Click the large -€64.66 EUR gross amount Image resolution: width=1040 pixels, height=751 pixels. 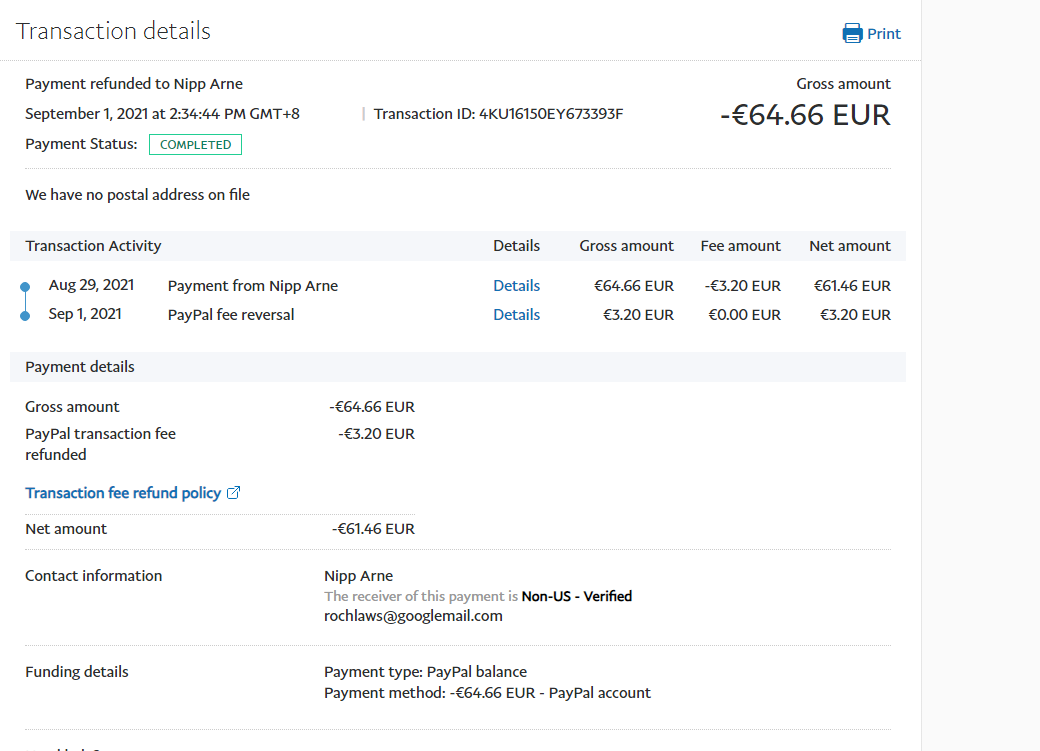805,115
